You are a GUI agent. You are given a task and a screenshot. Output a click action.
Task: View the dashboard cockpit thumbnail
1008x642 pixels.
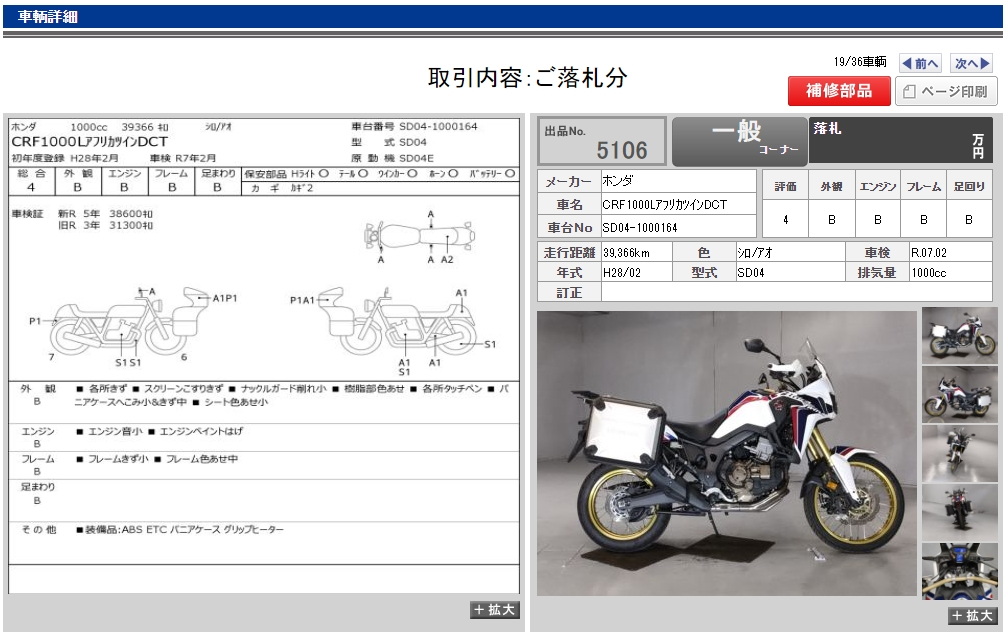coord(959,571)
